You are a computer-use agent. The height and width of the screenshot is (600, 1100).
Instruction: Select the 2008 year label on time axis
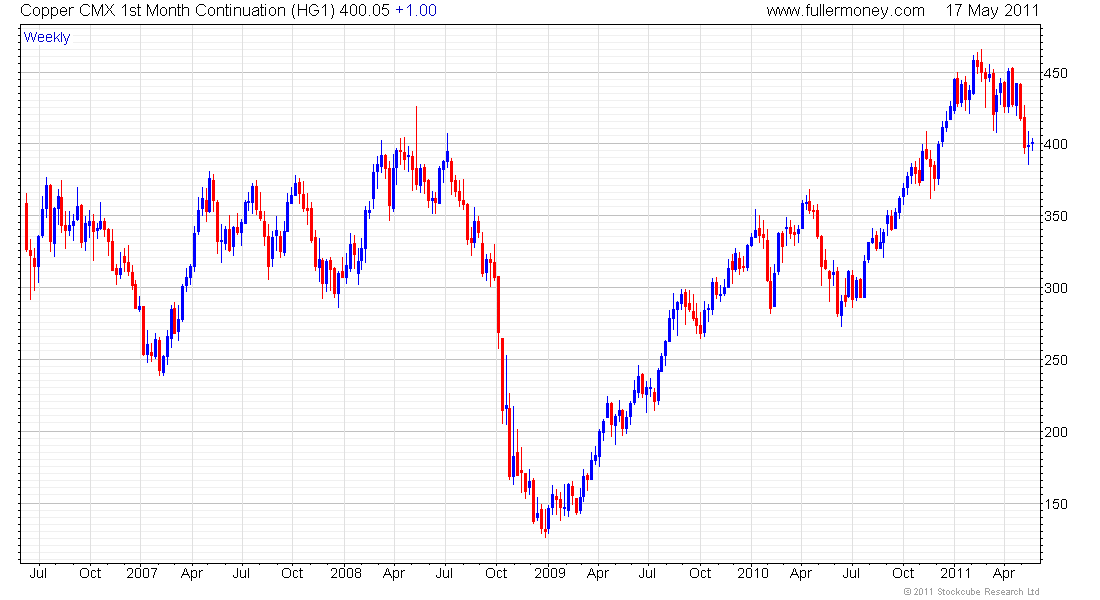point(346,573)
